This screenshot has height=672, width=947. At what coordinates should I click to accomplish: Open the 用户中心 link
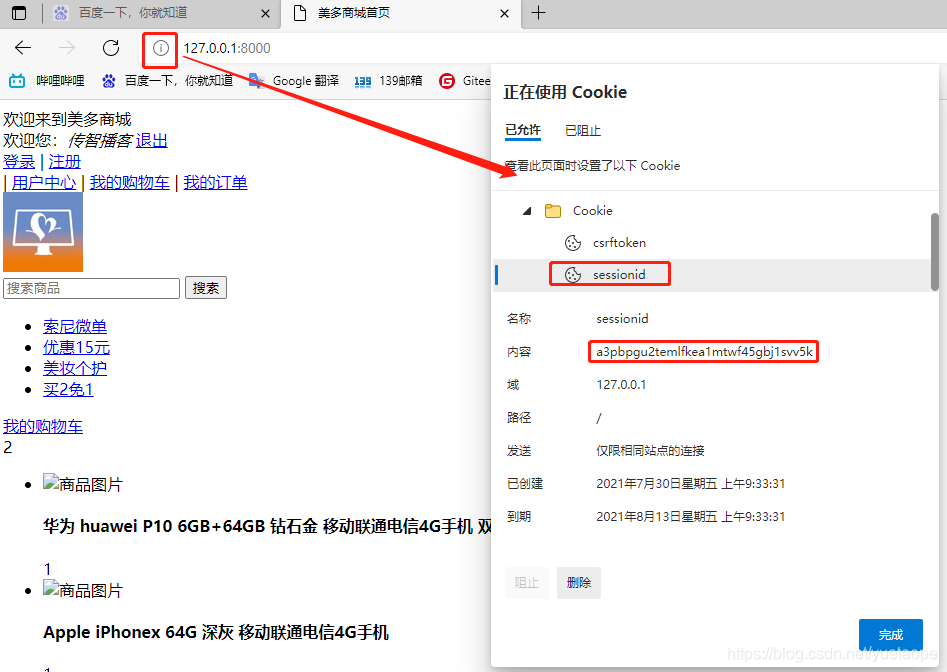point(44,183)
